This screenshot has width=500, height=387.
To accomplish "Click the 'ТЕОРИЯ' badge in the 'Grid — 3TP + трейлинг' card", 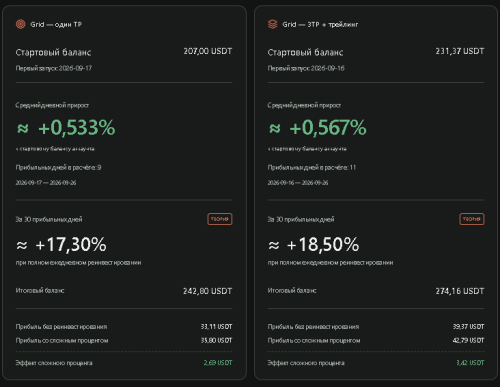I will (472, 219).
